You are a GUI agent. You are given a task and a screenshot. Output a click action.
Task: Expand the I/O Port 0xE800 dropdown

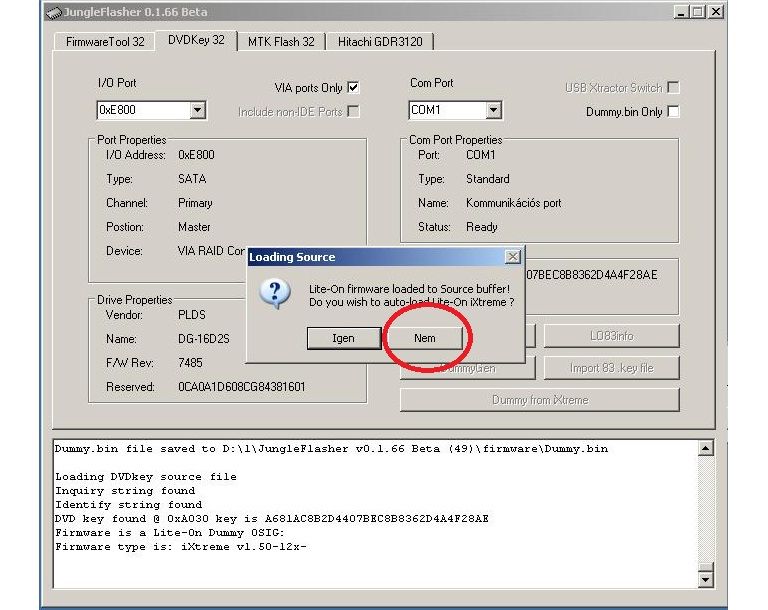pos(197,111)
